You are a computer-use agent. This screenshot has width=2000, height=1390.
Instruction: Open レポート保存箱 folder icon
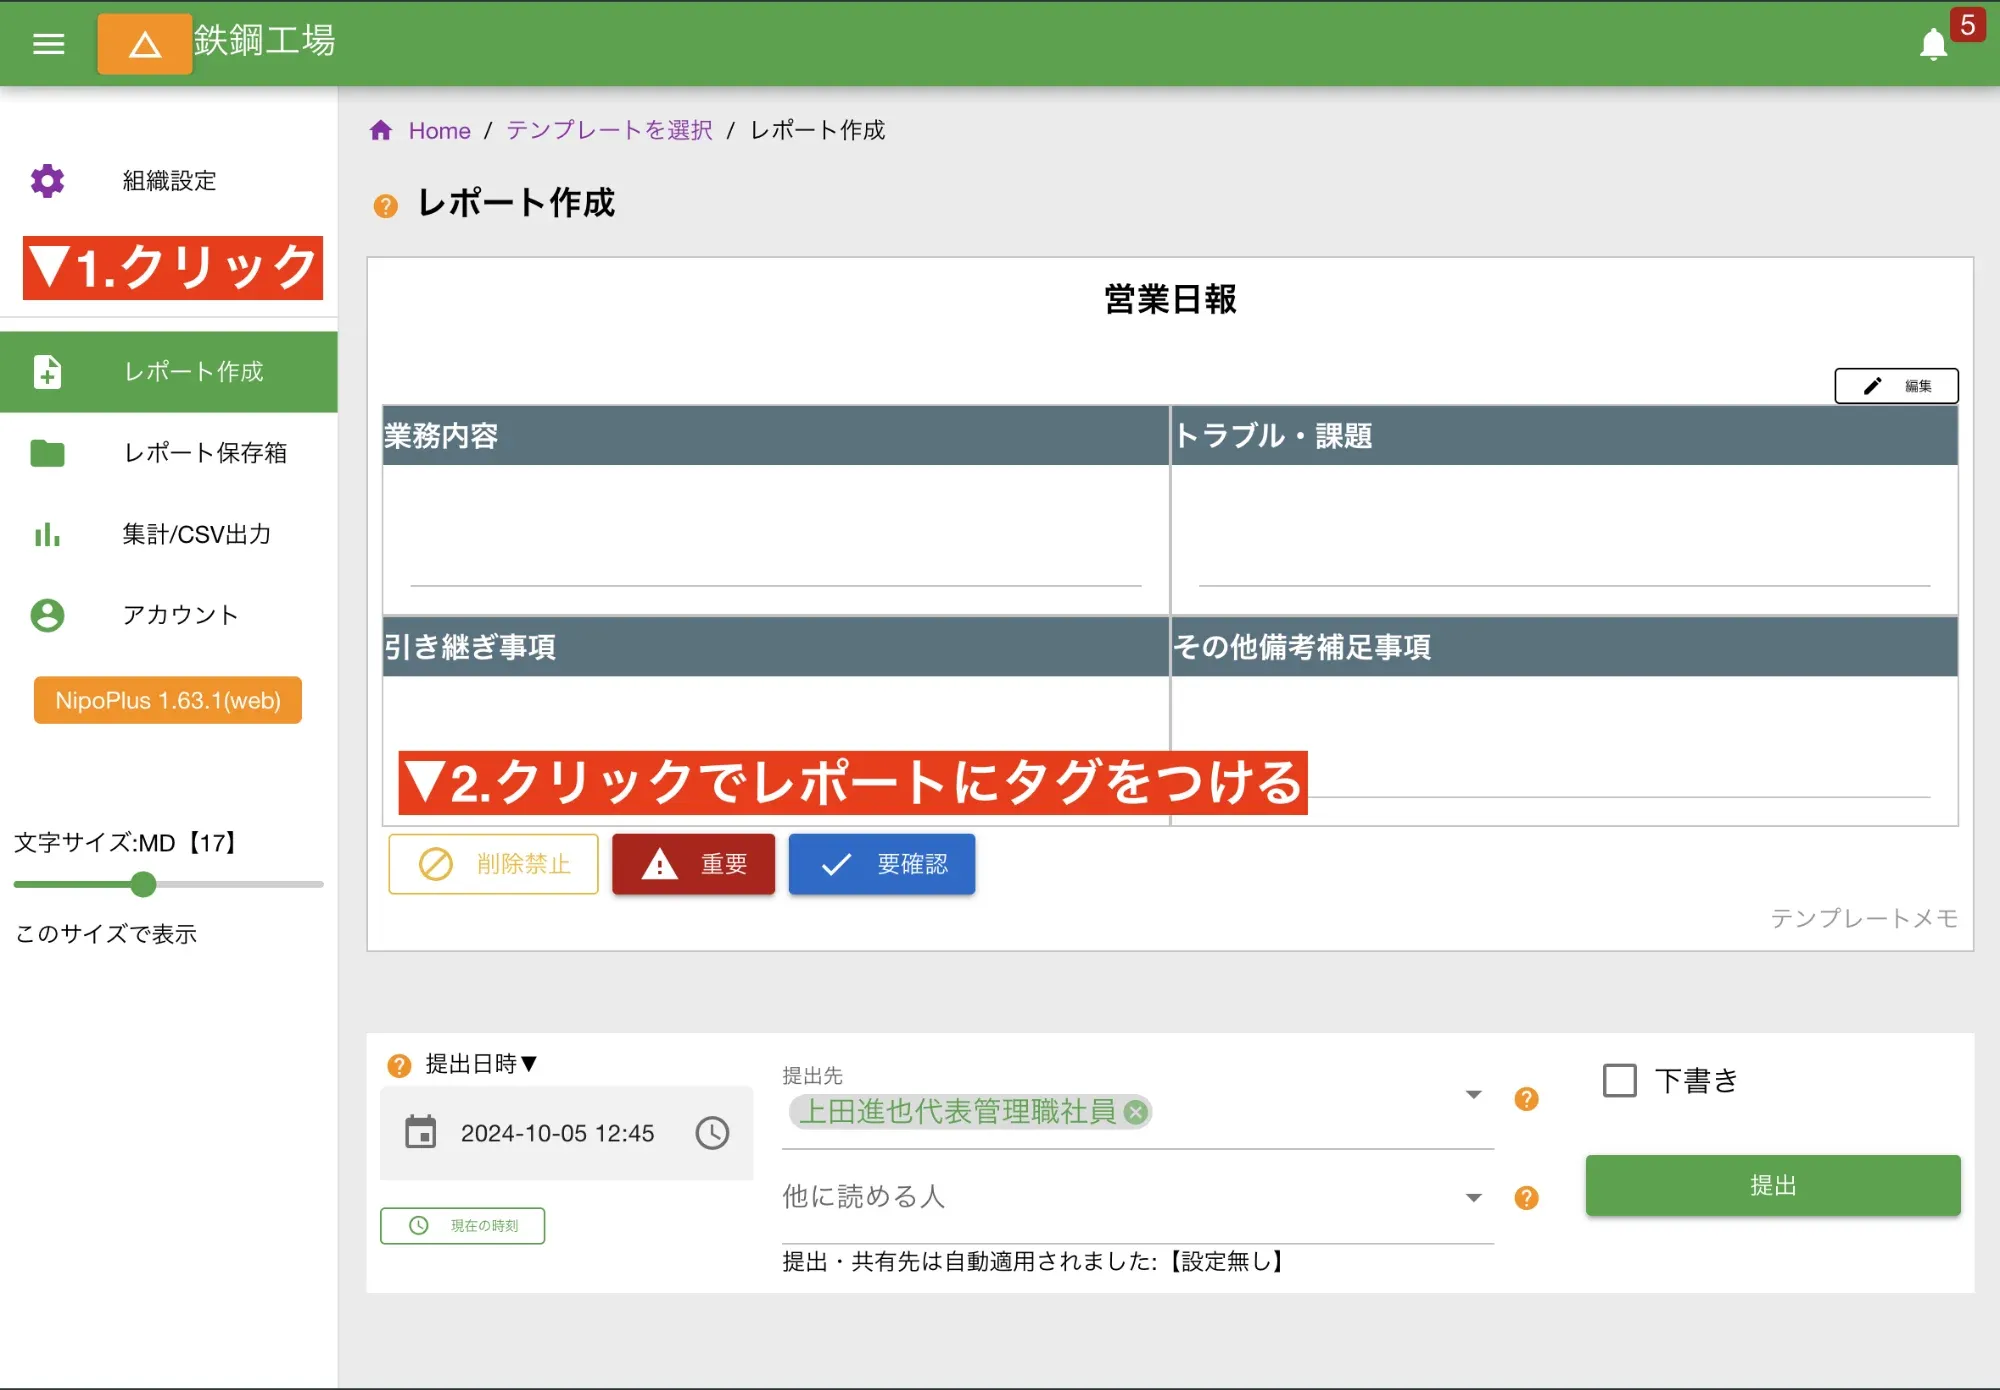pyautogui.click(x=46, y=453)
